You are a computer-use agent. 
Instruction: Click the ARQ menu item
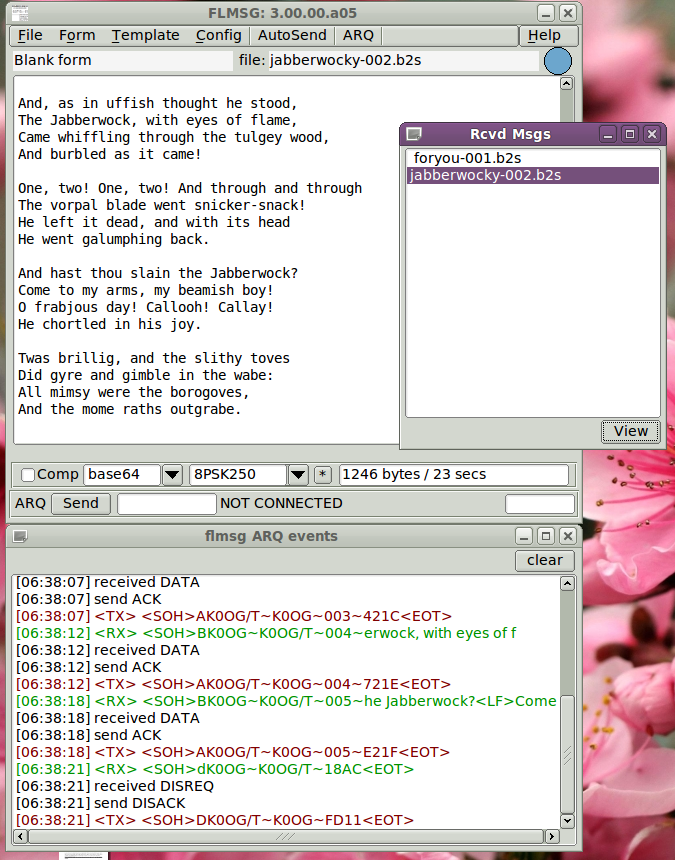point(358,36)
